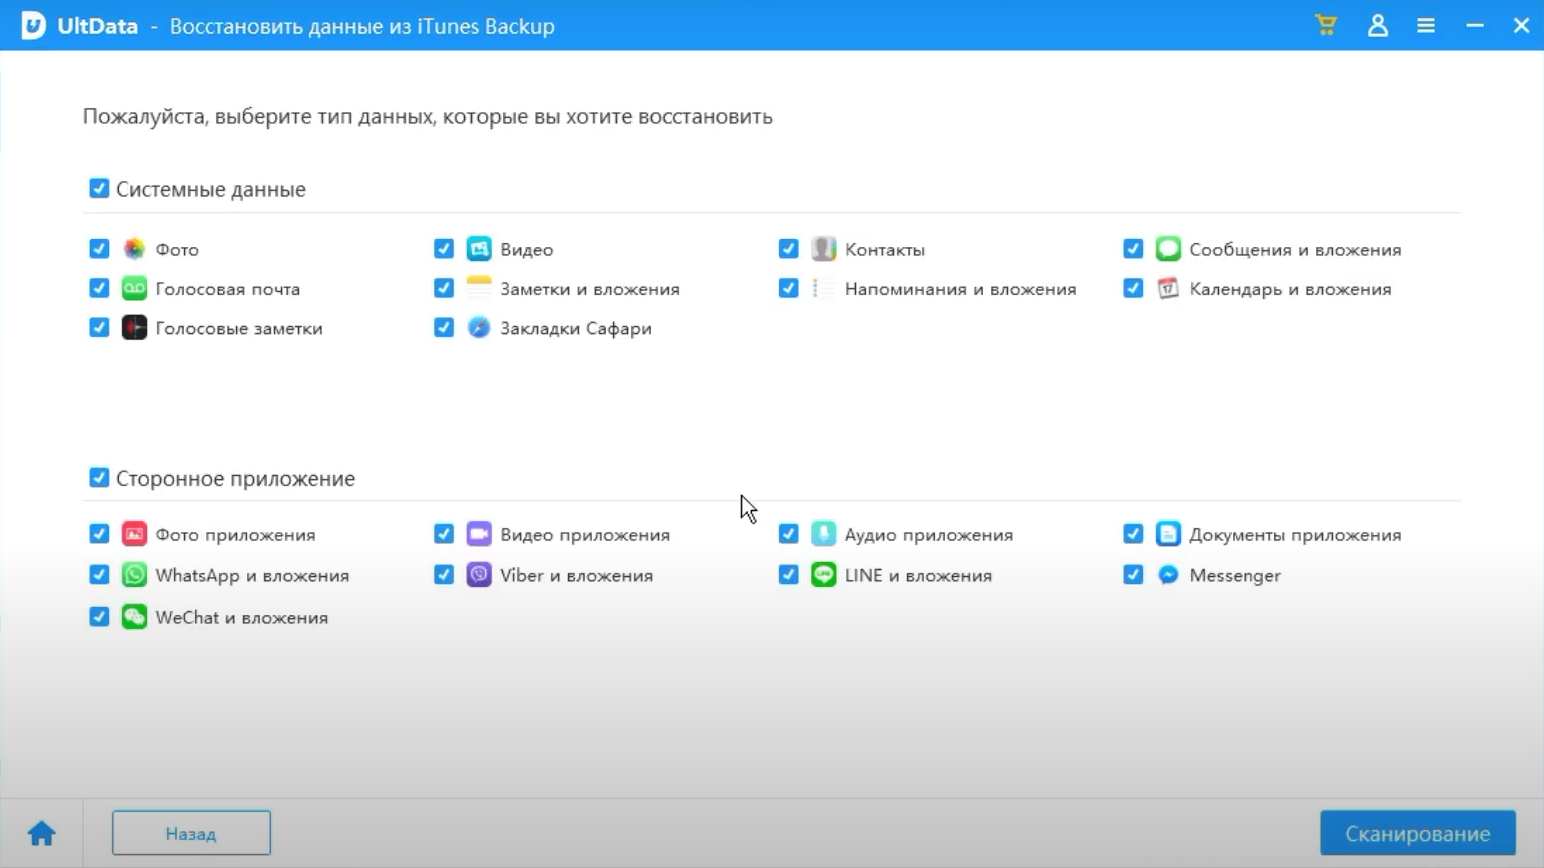Toggle Viber и вложения checkbox
The image size is (1544, 868).
(x=444, y=575)
